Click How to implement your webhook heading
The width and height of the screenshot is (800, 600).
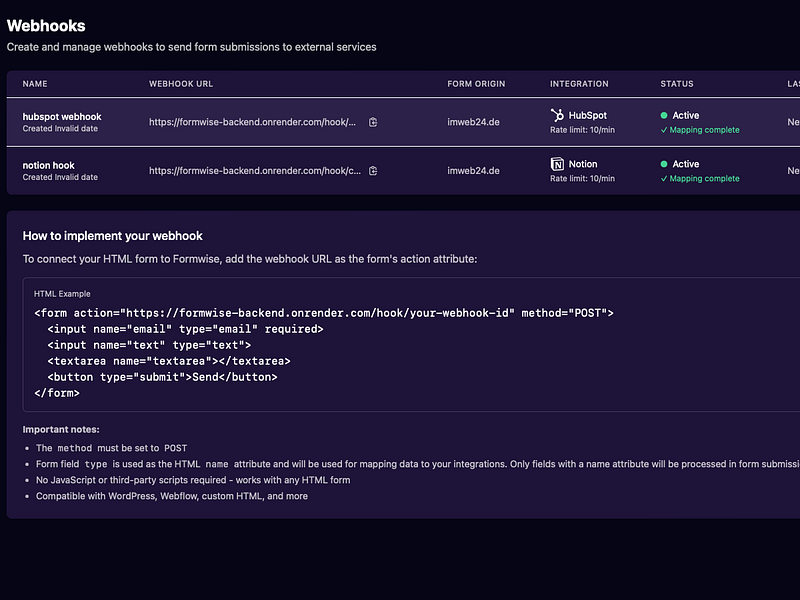click(112, 236)
